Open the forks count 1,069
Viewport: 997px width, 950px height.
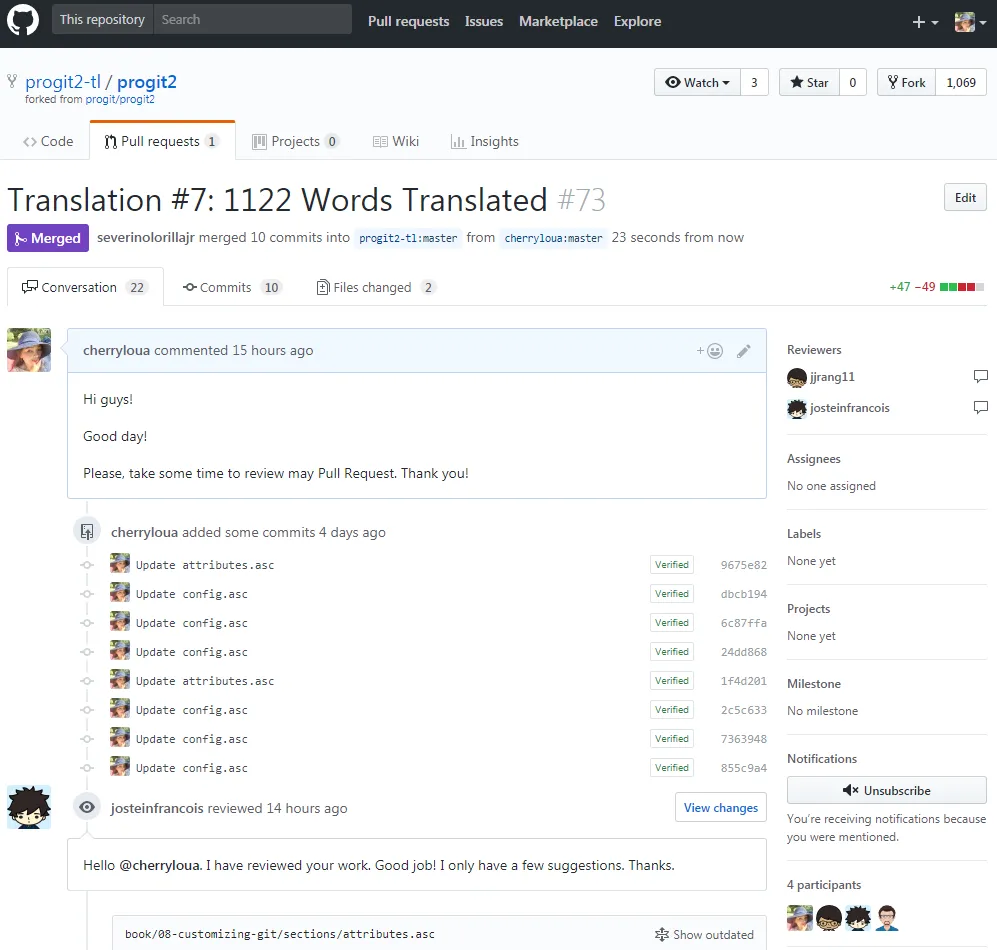[961, 83]
